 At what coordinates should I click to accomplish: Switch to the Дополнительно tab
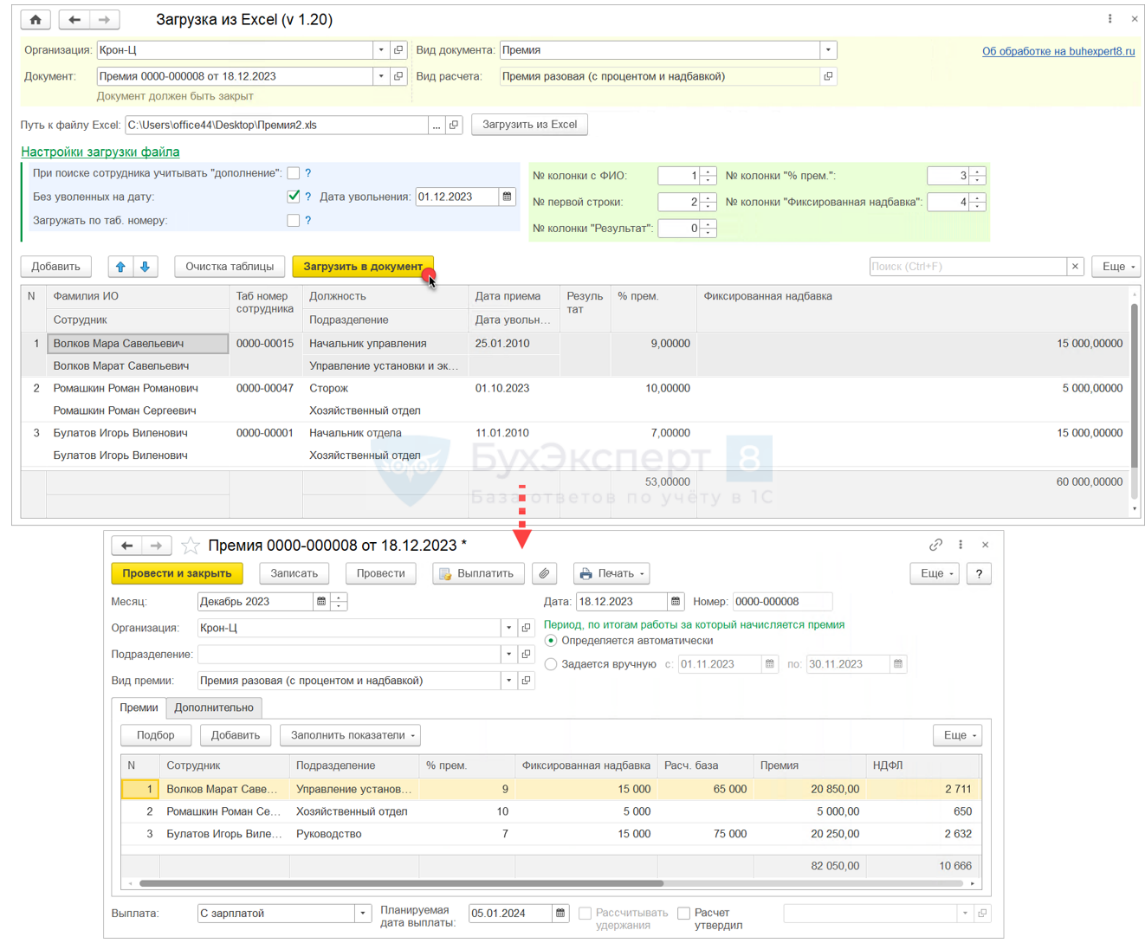click(214, 708)
